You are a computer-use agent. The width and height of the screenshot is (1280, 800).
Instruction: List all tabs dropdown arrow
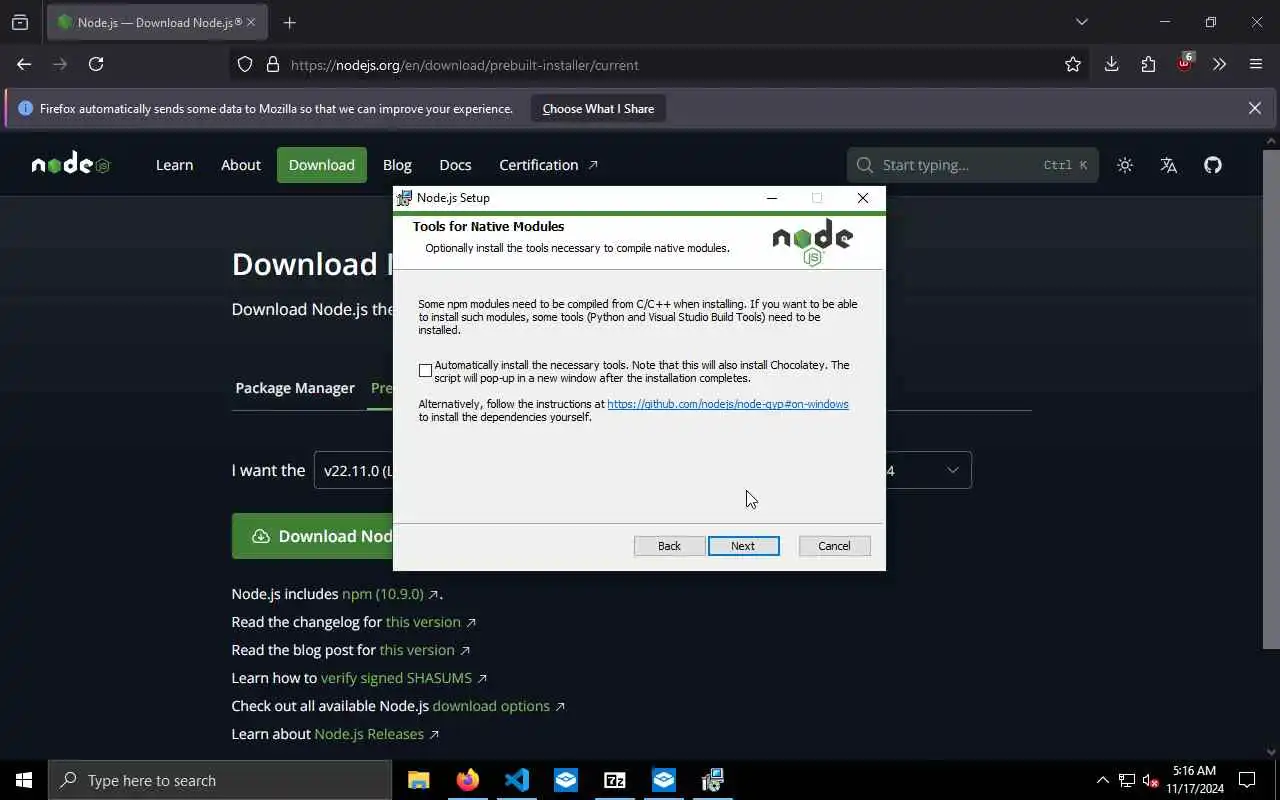click(x=1081, y=22)
